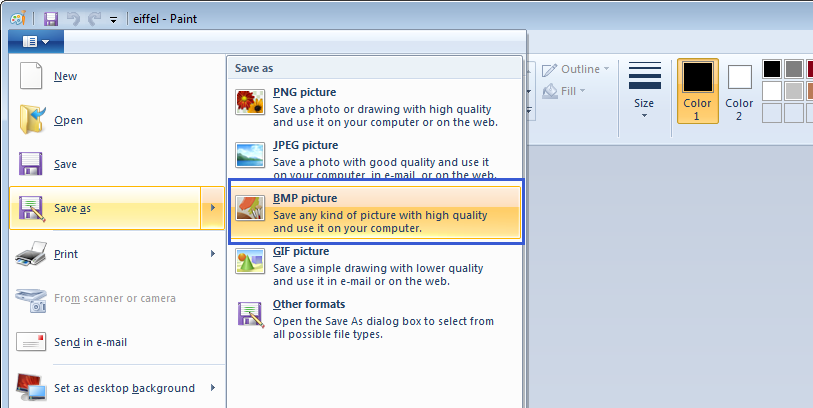The image size is (813, 408).
Task: Close the blue Paint file menu button
Action: pos(36,42)
